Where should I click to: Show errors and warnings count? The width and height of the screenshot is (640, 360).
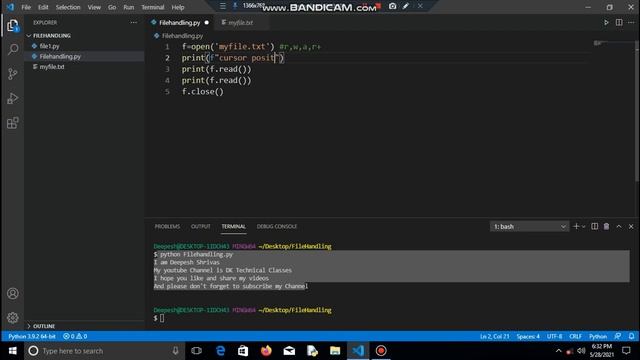tap(75, 336)
